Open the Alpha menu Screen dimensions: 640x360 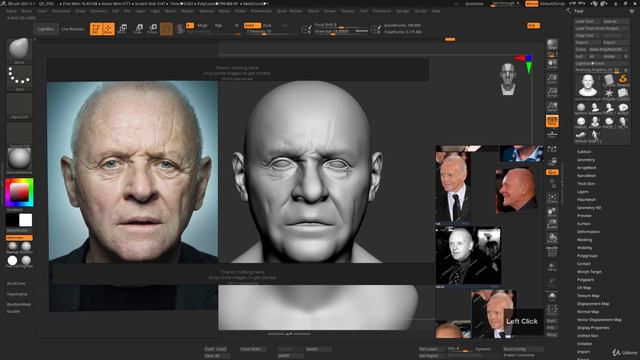11,11
